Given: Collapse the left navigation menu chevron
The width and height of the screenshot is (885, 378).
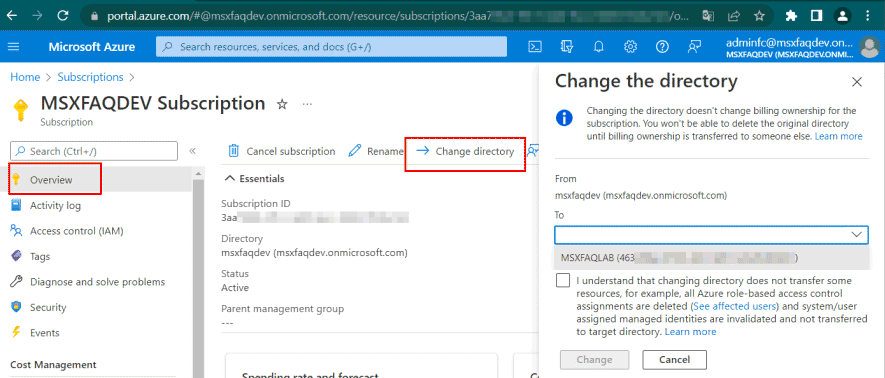Looking at the screenshot, I should tap(192, 151).
